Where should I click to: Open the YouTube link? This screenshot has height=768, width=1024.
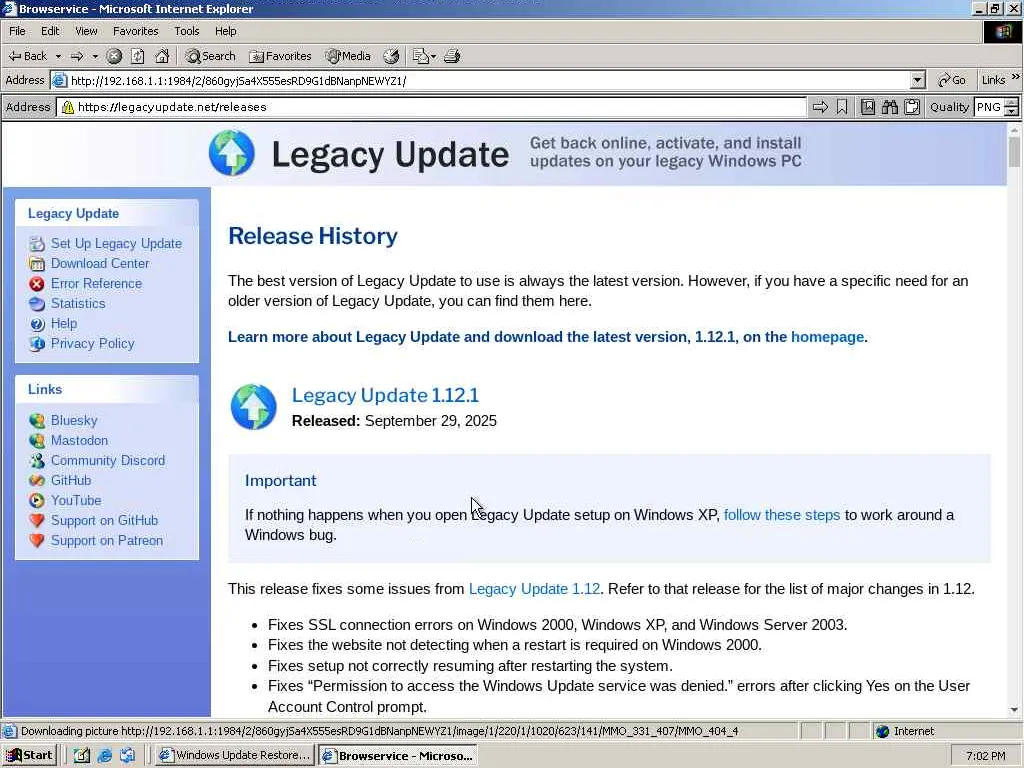[x=76, y=500]
